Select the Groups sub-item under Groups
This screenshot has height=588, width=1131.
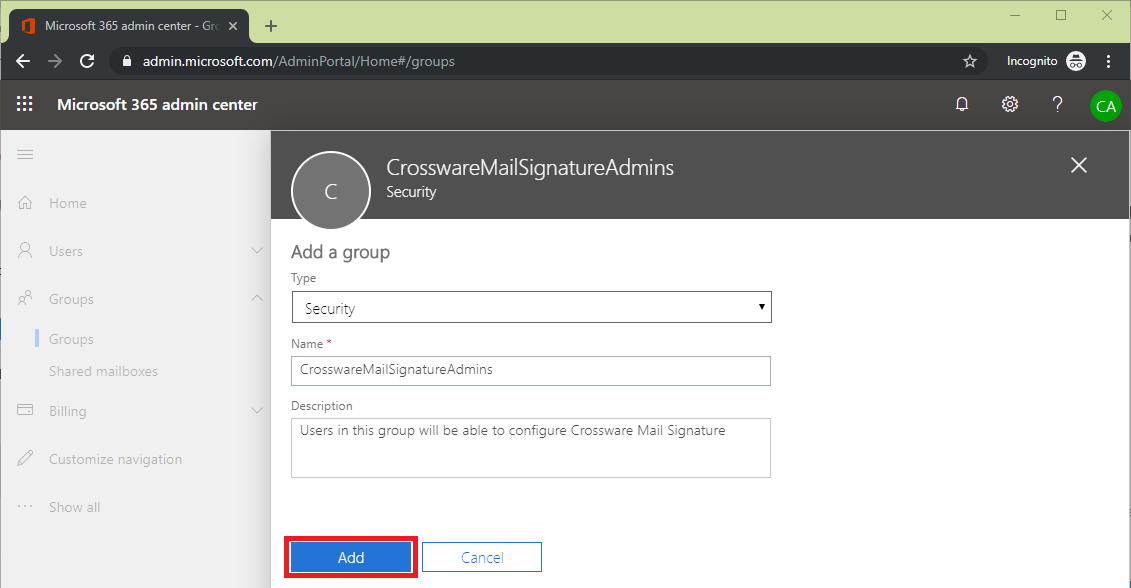pyautogui.click(x=71, y=338)
